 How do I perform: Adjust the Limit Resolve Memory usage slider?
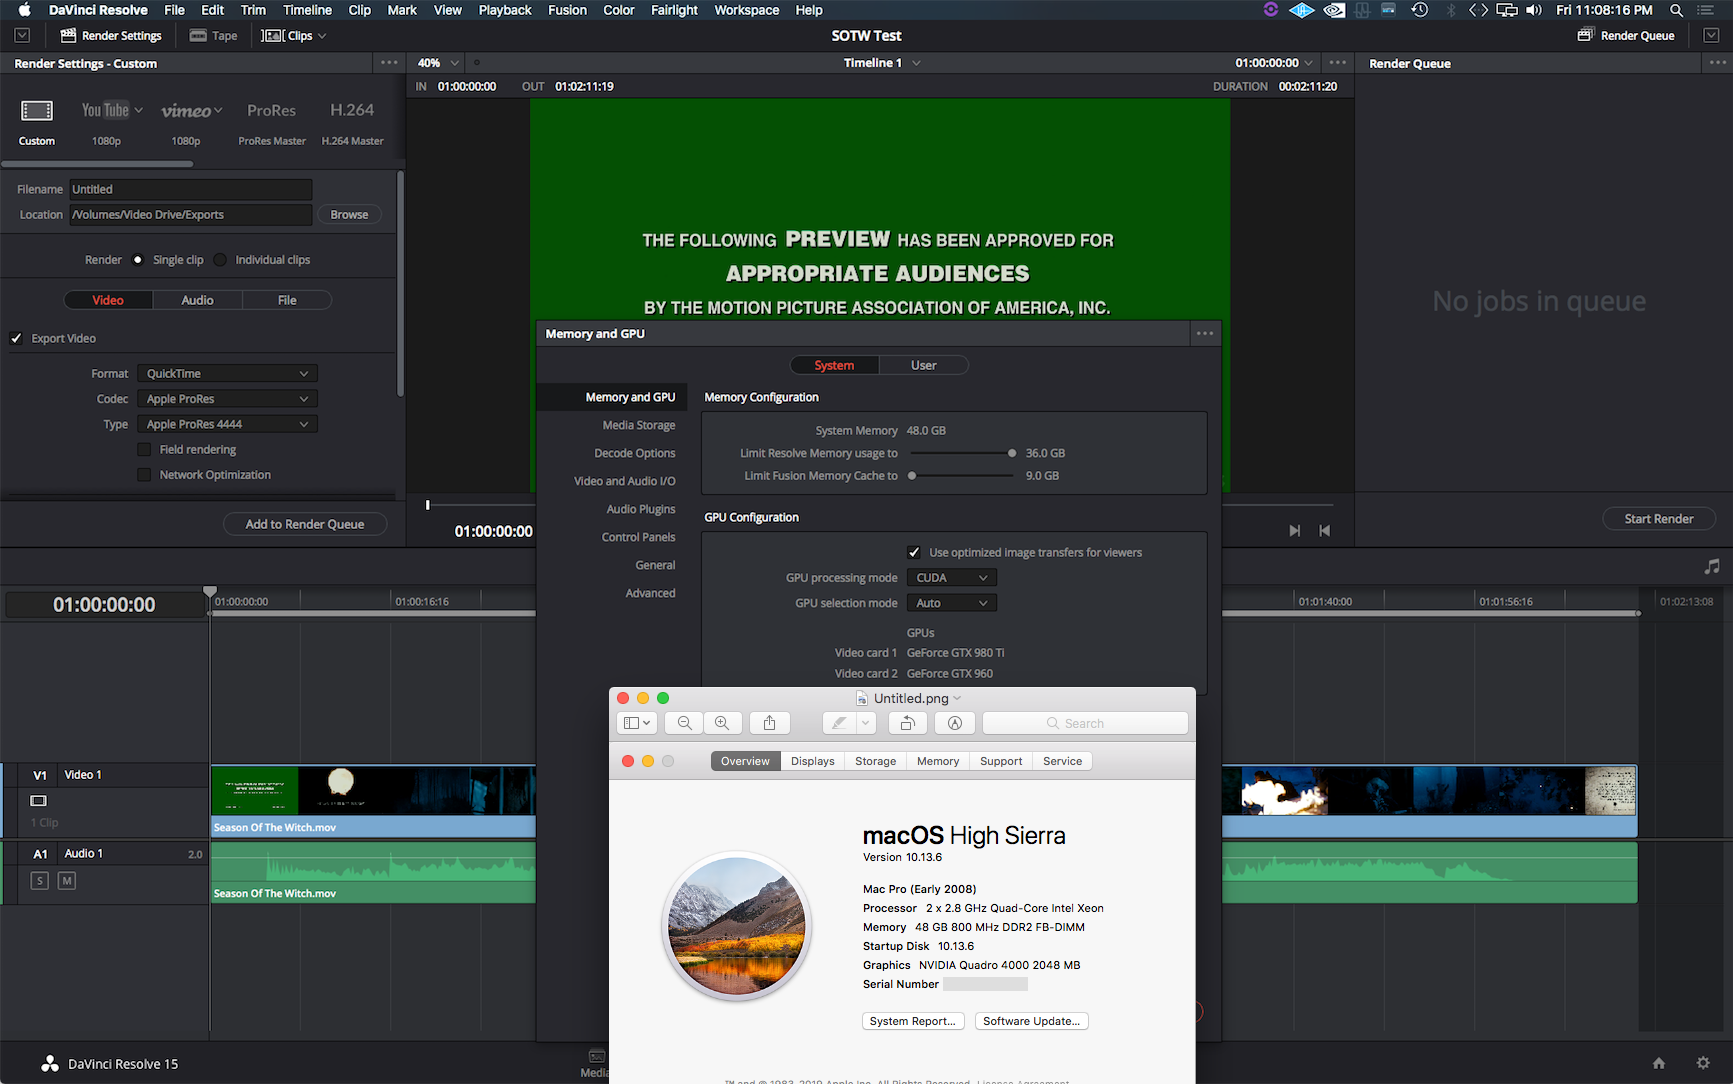point(1012,453)
